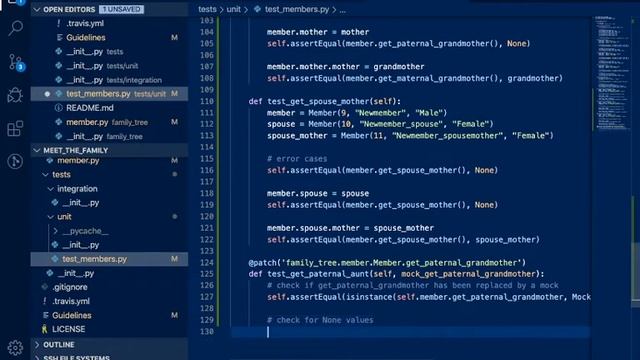
Task: Open the Run and Debug view
Action: click(15, 95)
